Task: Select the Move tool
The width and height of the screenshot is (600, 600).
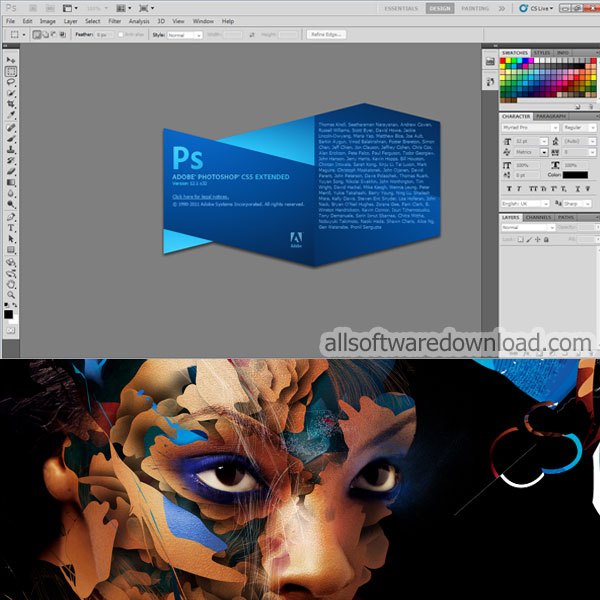Action: 11,60
